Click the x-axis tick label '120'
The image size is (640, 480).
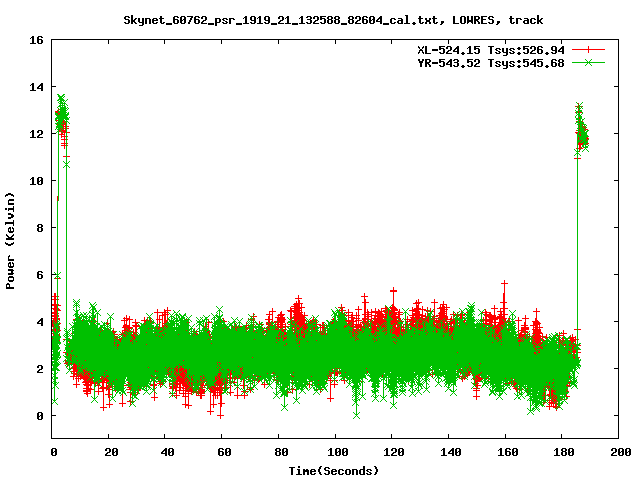point(394,452)
